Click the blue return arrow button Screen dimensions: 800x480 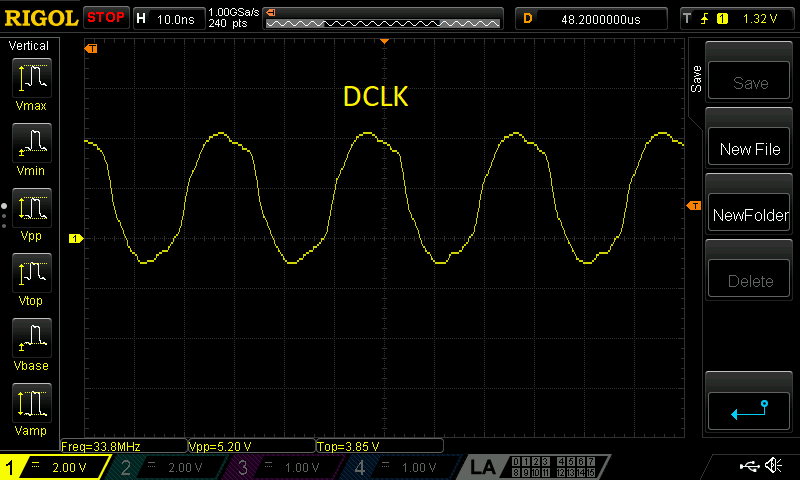click(x=749, y=411)
